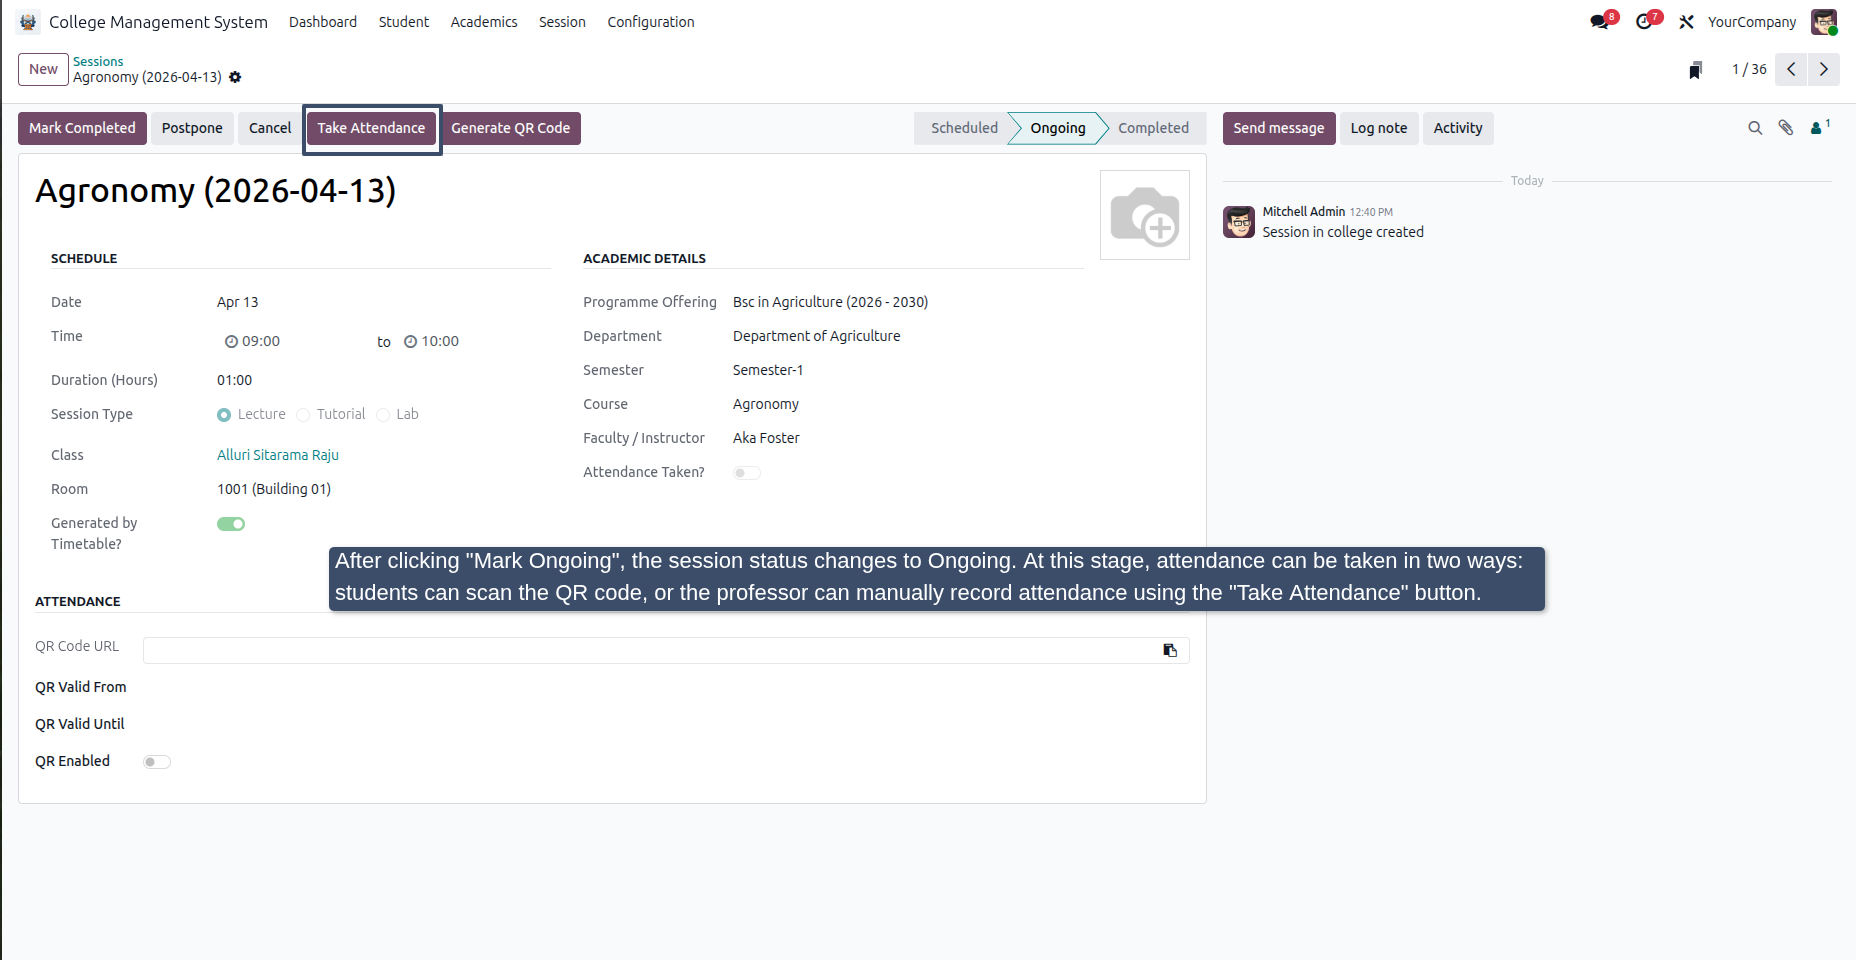Go back to the Sessions breadcrumb

tap(98, 61)
